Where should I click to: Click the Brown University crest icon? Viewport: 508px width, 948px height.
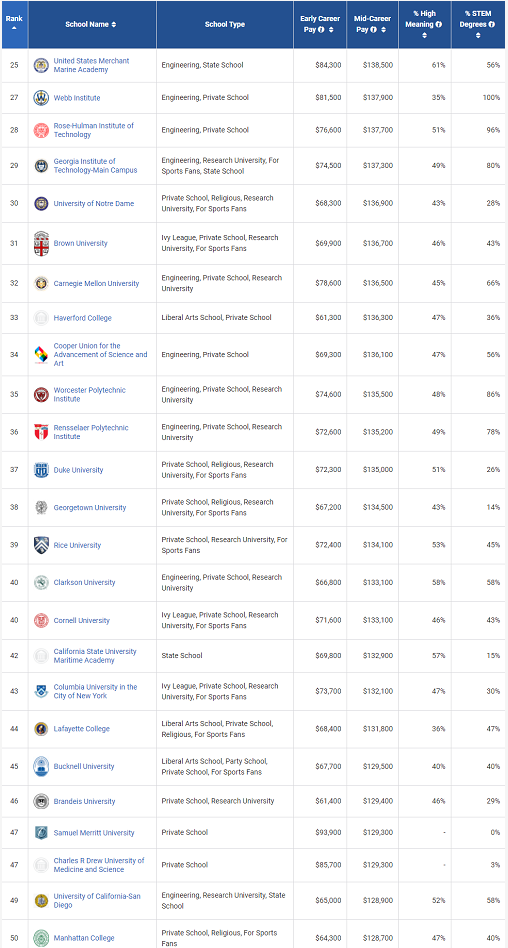[x=41, y=243]
